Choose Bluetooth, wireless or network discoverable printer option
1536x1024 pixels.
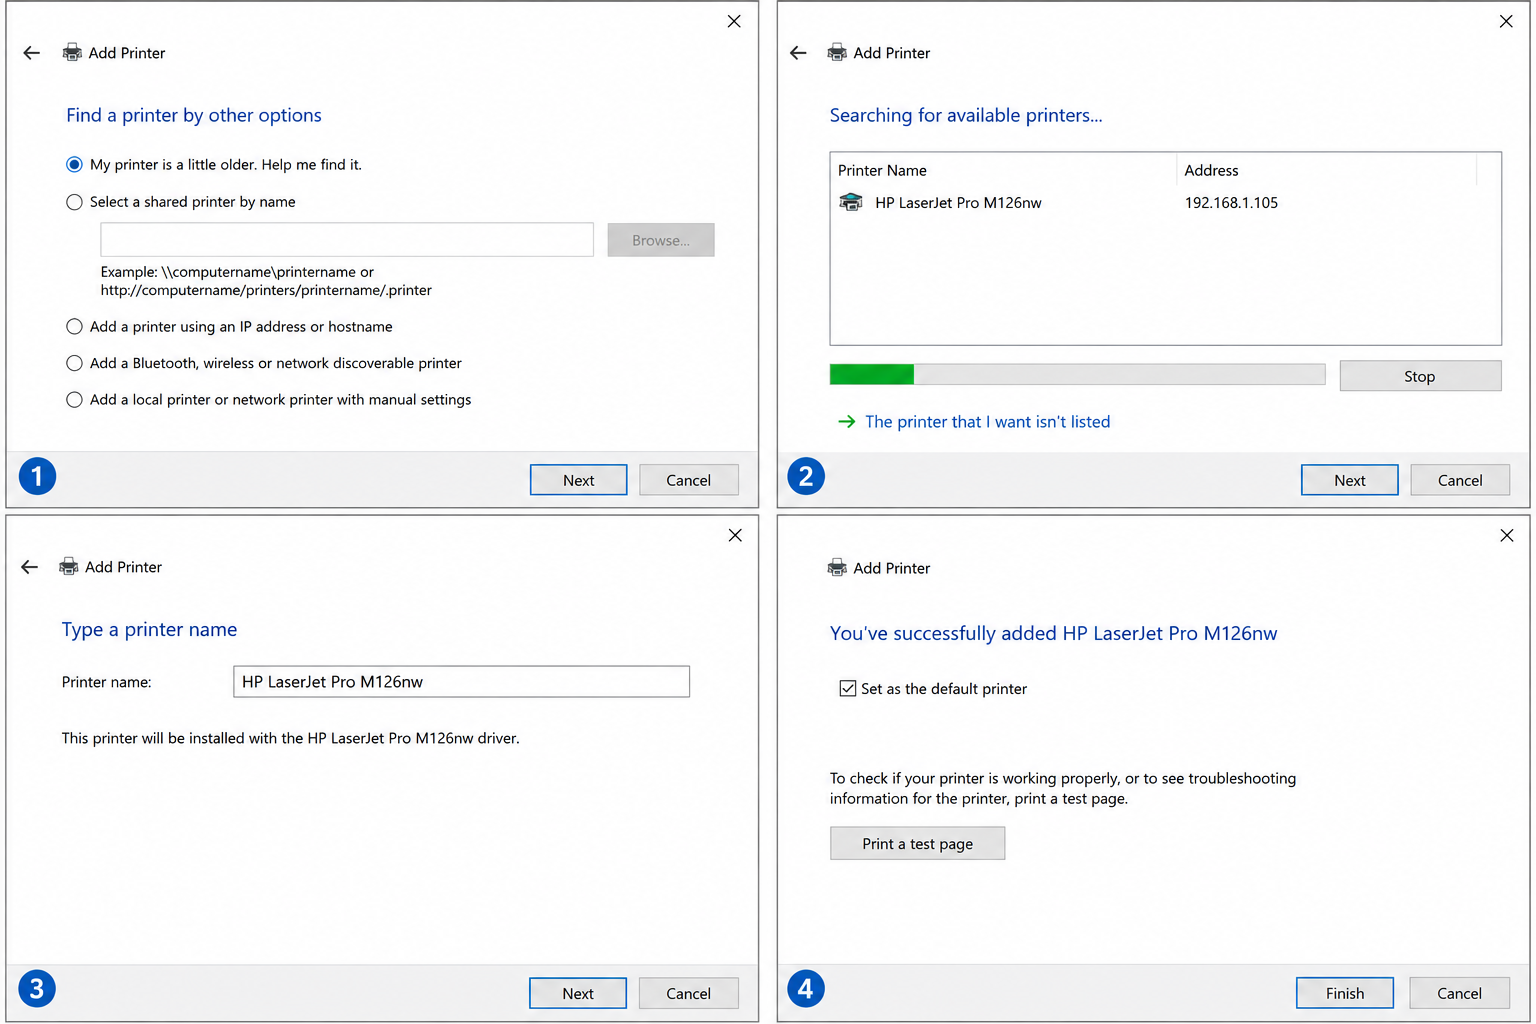tap(74, 363)
